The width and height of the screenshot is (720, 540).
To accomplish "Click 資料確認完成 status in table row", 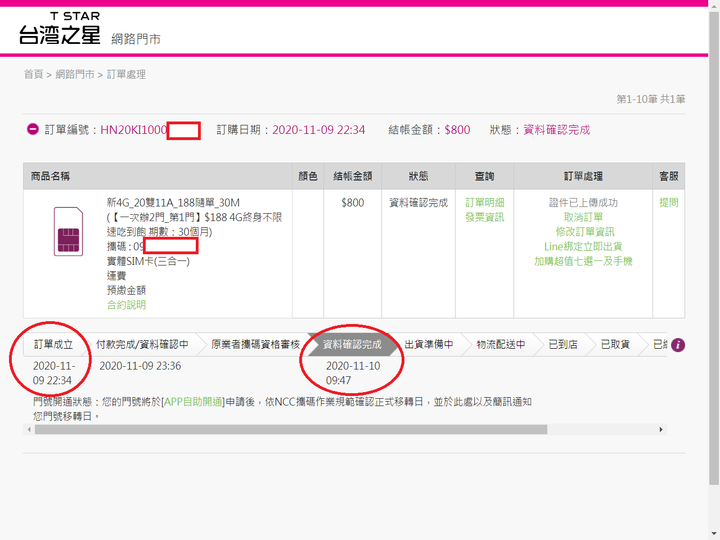I will [x=418, y=202].
